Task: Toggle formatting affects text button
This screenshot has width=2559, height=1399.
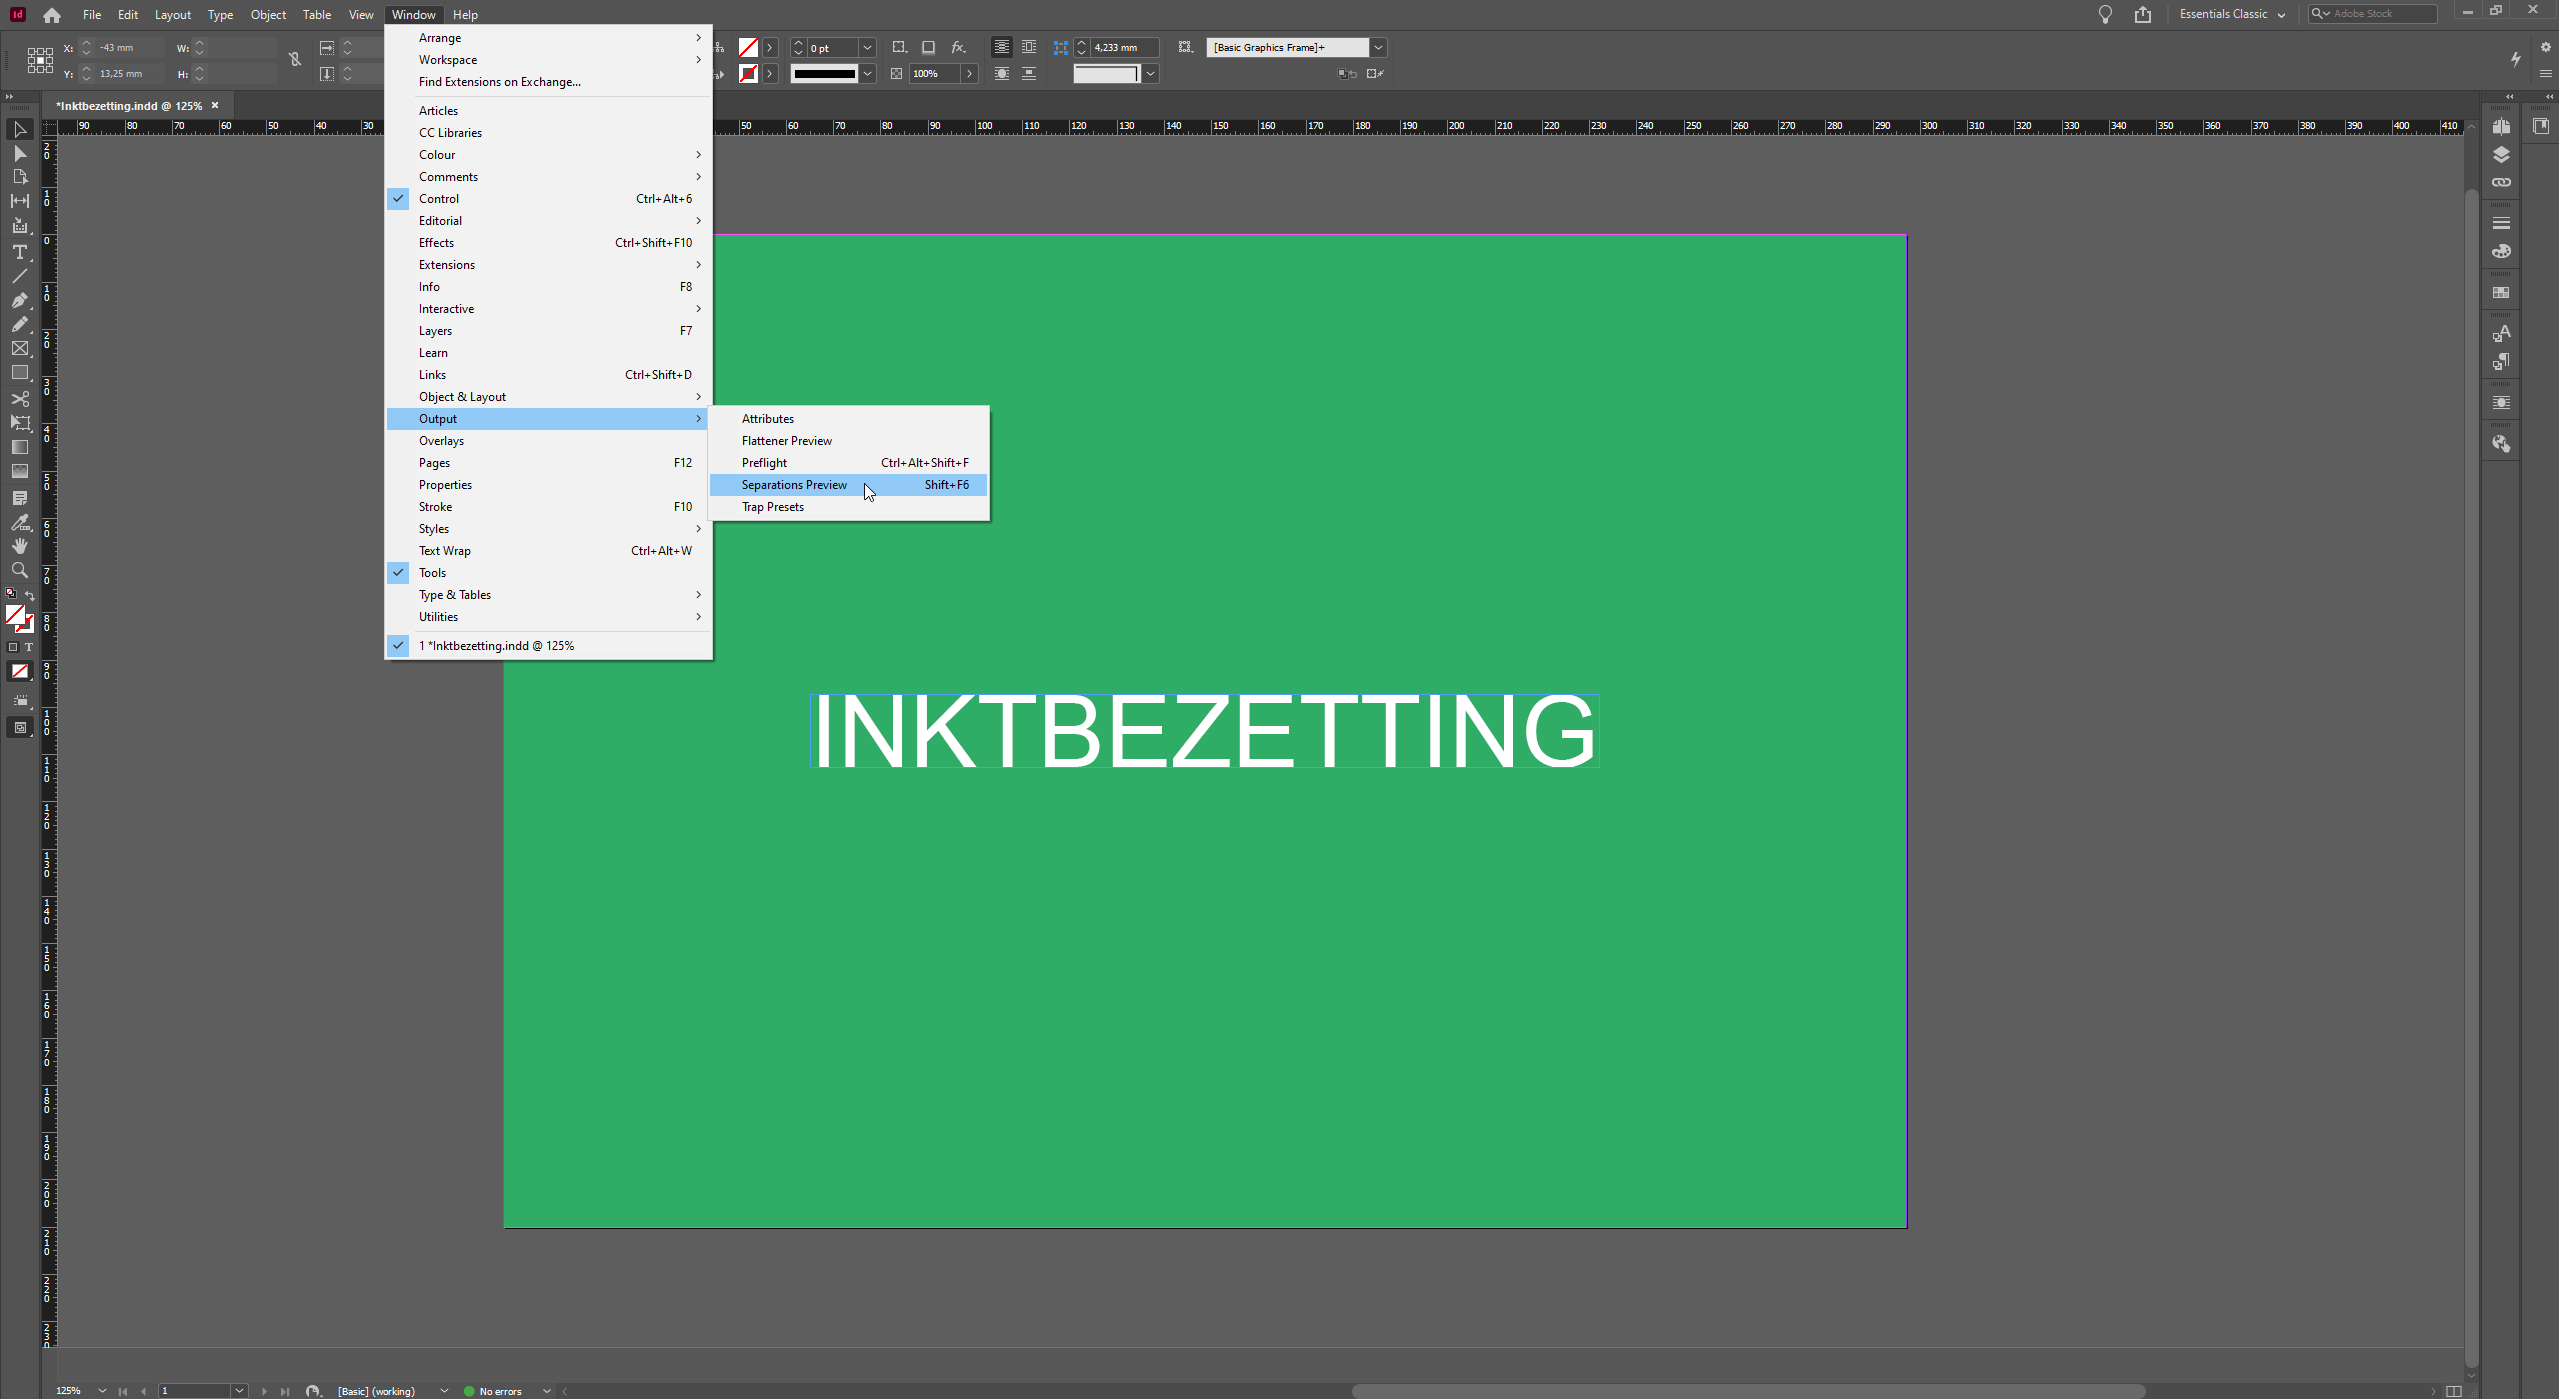Action: [x=29, y=647]
